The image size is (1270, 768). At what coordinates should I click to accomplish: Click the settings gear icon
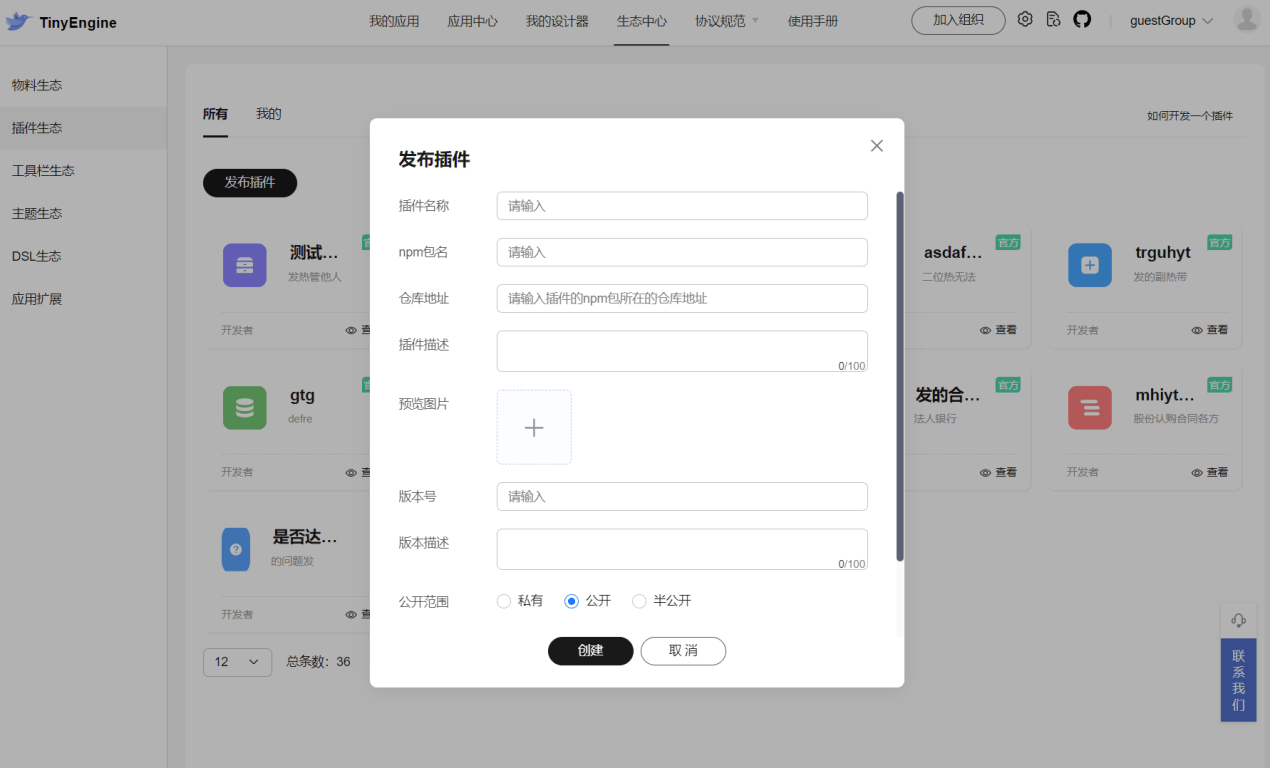click(x=1024, y=18)
